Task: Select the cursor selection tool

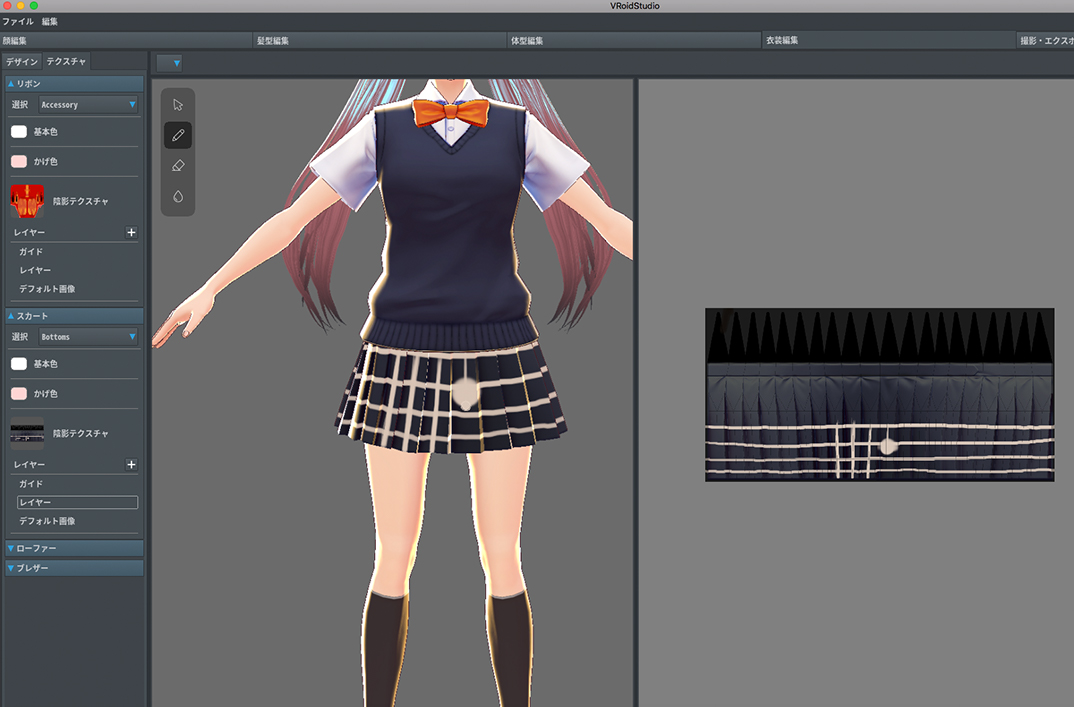Action: pyautogui.click(x=178, y=105)
